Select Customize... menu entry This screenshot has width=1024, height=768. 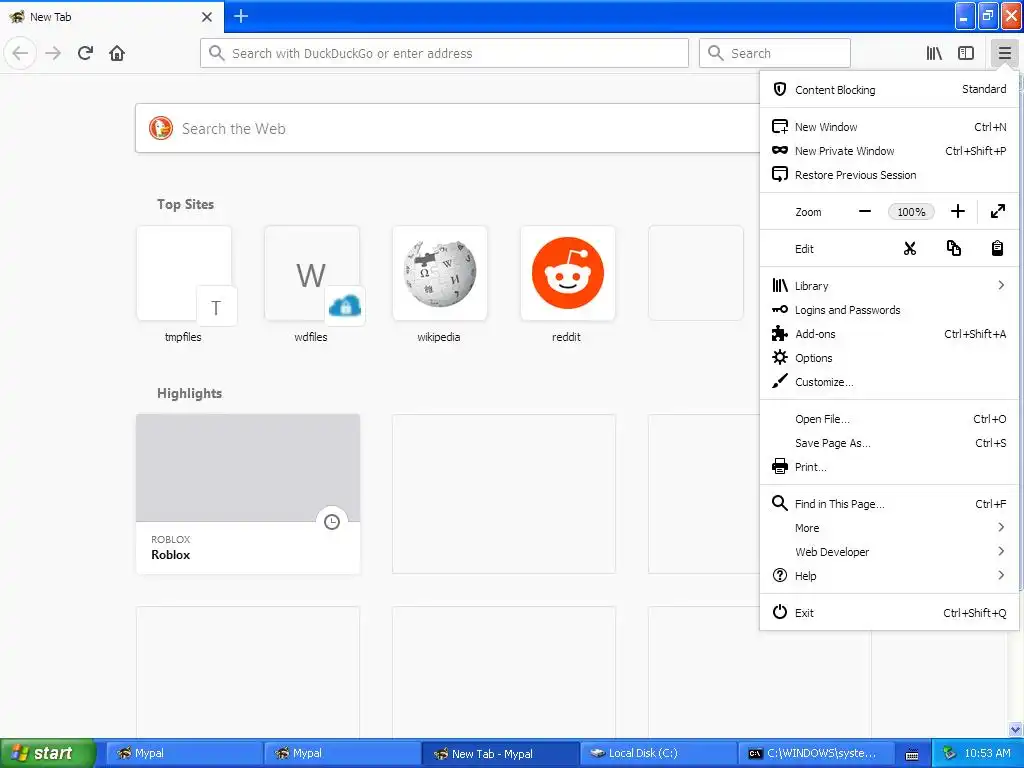pos(889,382)
